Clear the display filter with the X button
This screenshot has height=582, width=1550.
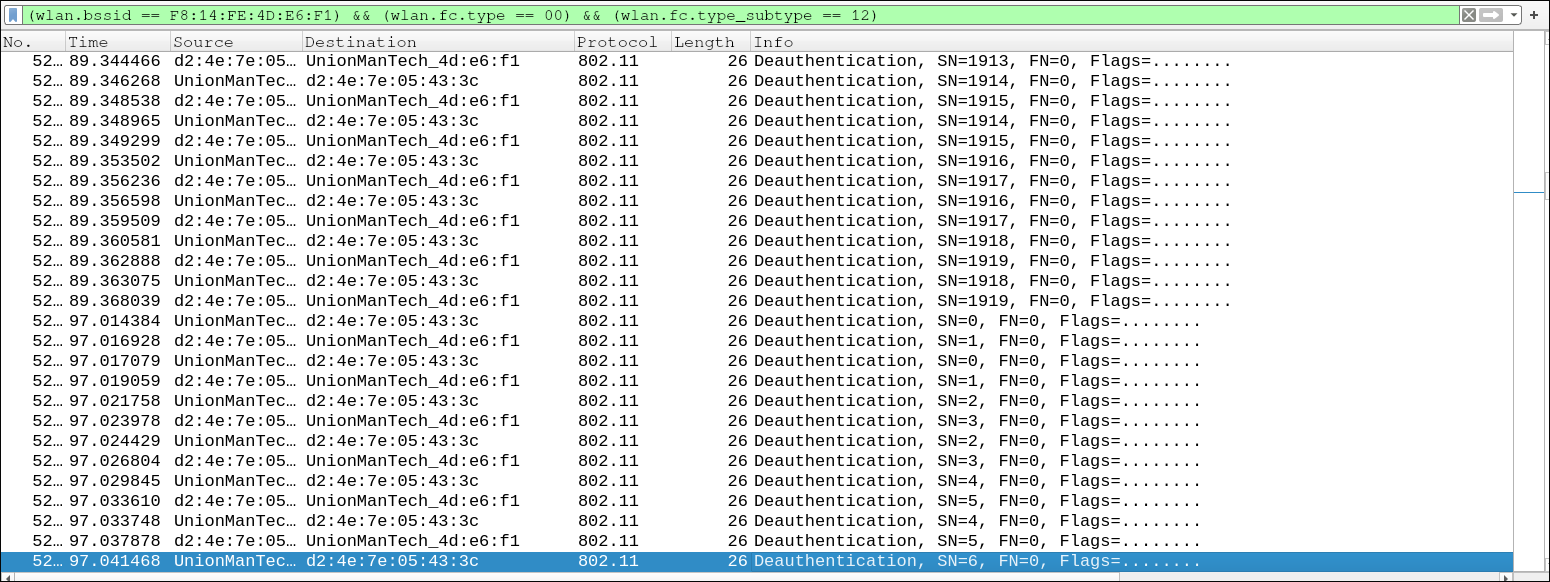[1469, 15]
